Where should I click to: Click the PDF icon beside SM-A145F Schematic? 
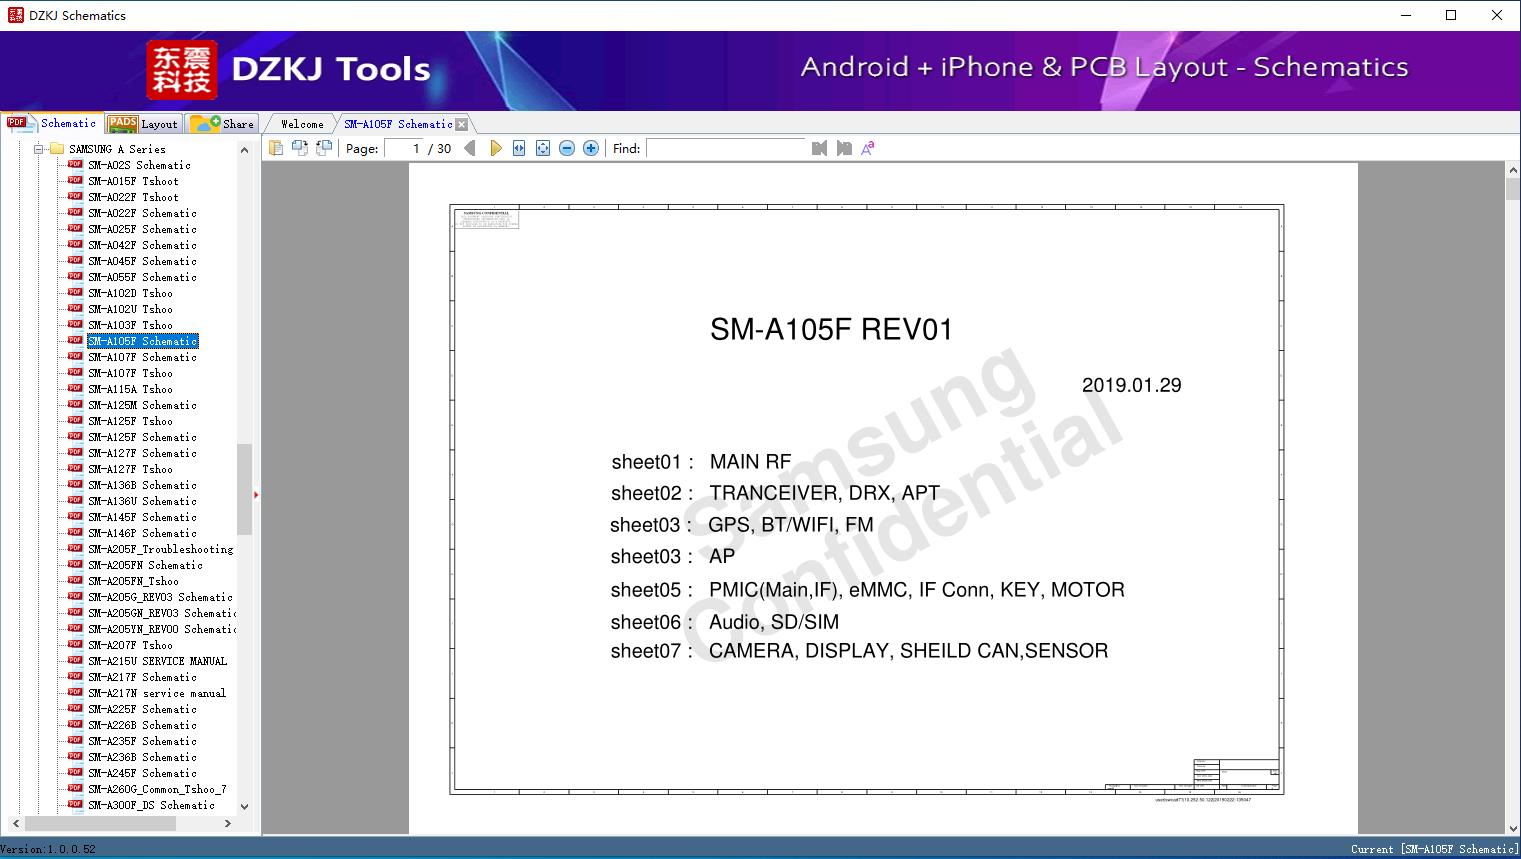click(75, 517)
